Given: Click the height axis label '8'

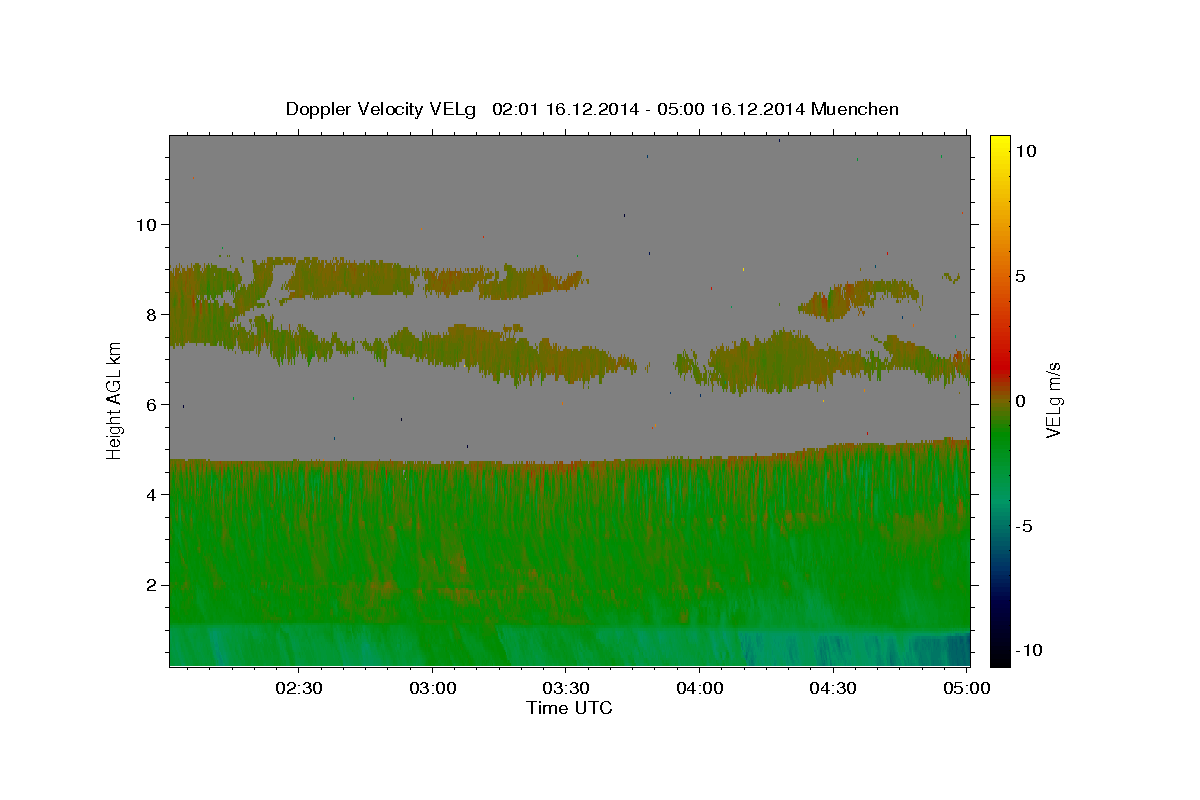Looking at the screenshot, I should tap(151, 315).
